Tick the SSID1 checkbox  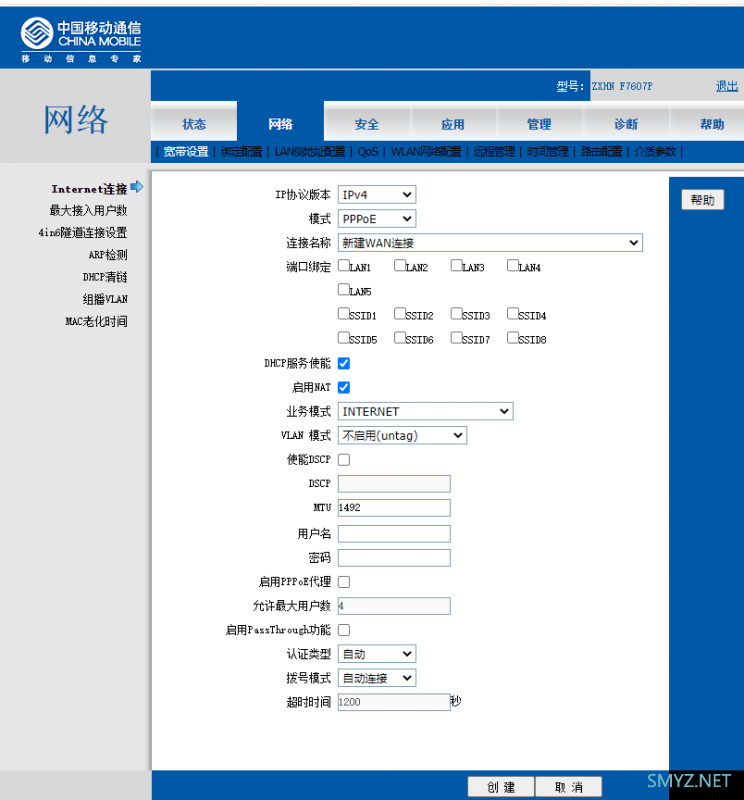[x=344, y=313]
